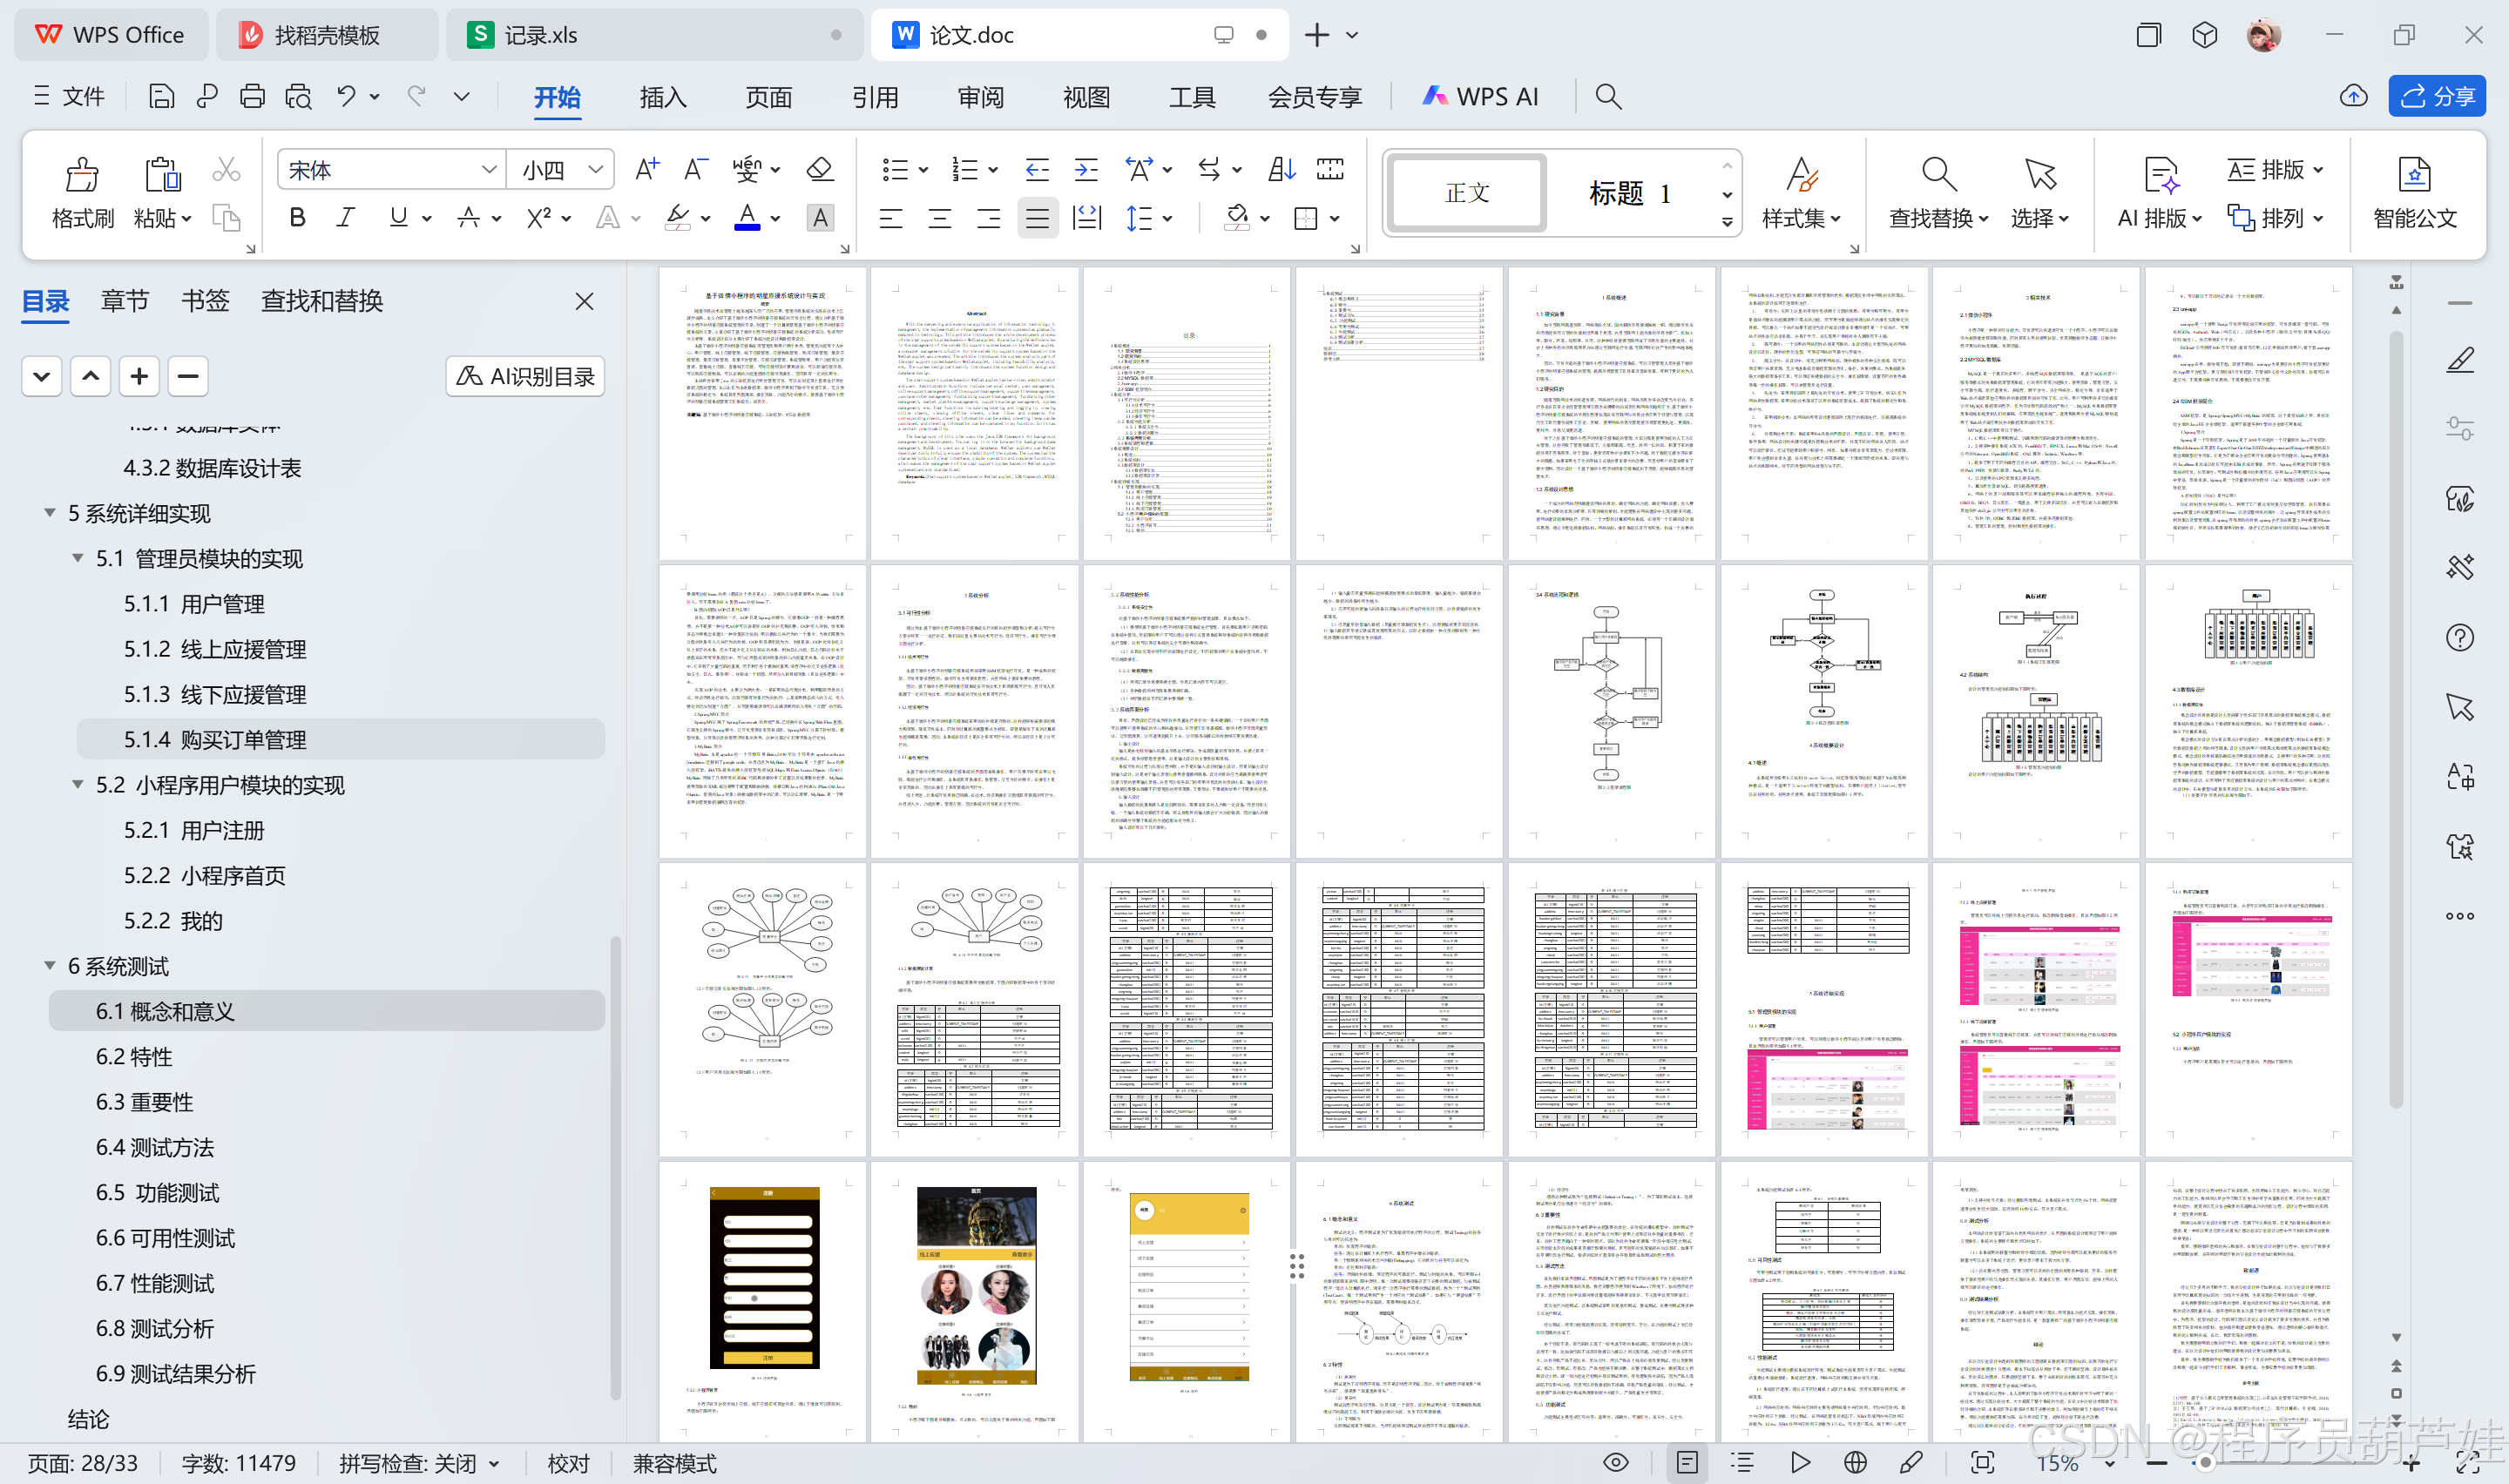The image size is (2509, 1484).
Task: Toggle character shading button
Action: coord(820,218)
